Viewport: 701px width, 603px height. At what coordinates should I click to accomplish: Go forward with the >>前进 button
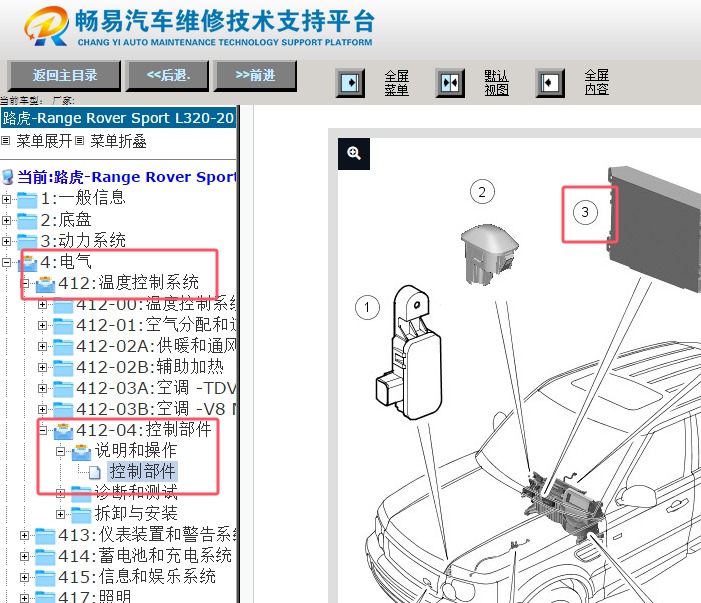(255, 76)
